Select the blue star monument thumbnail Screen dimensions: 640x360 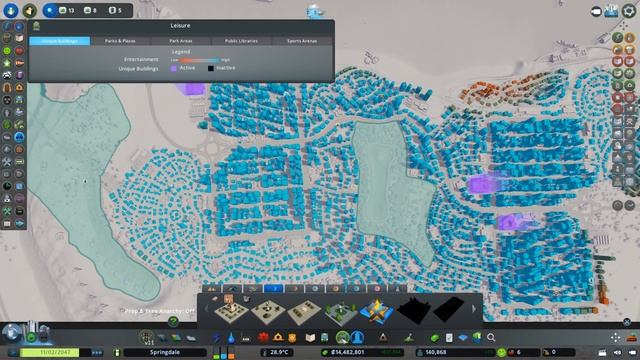(x=376, y=310)
